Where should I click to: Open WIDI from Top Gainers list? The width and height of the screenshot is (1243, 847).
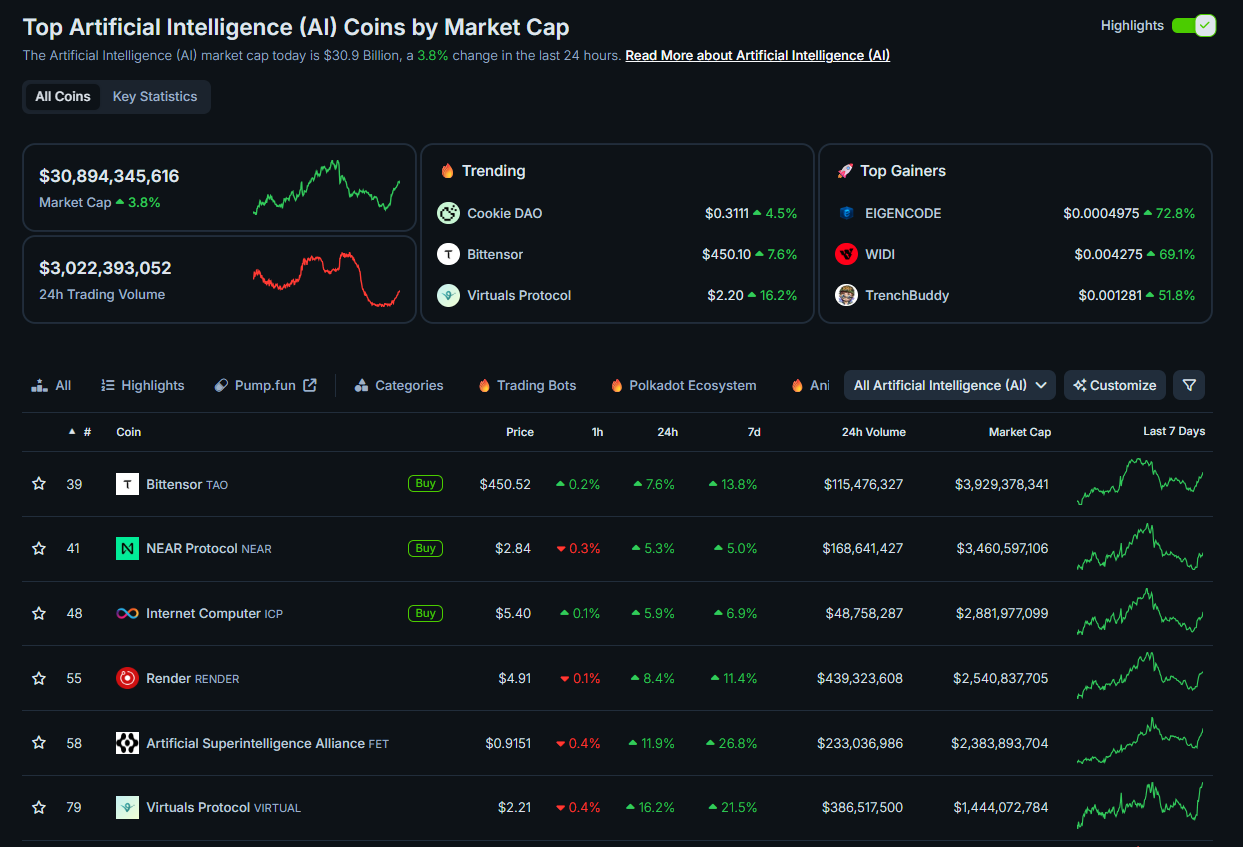(880, 254)
